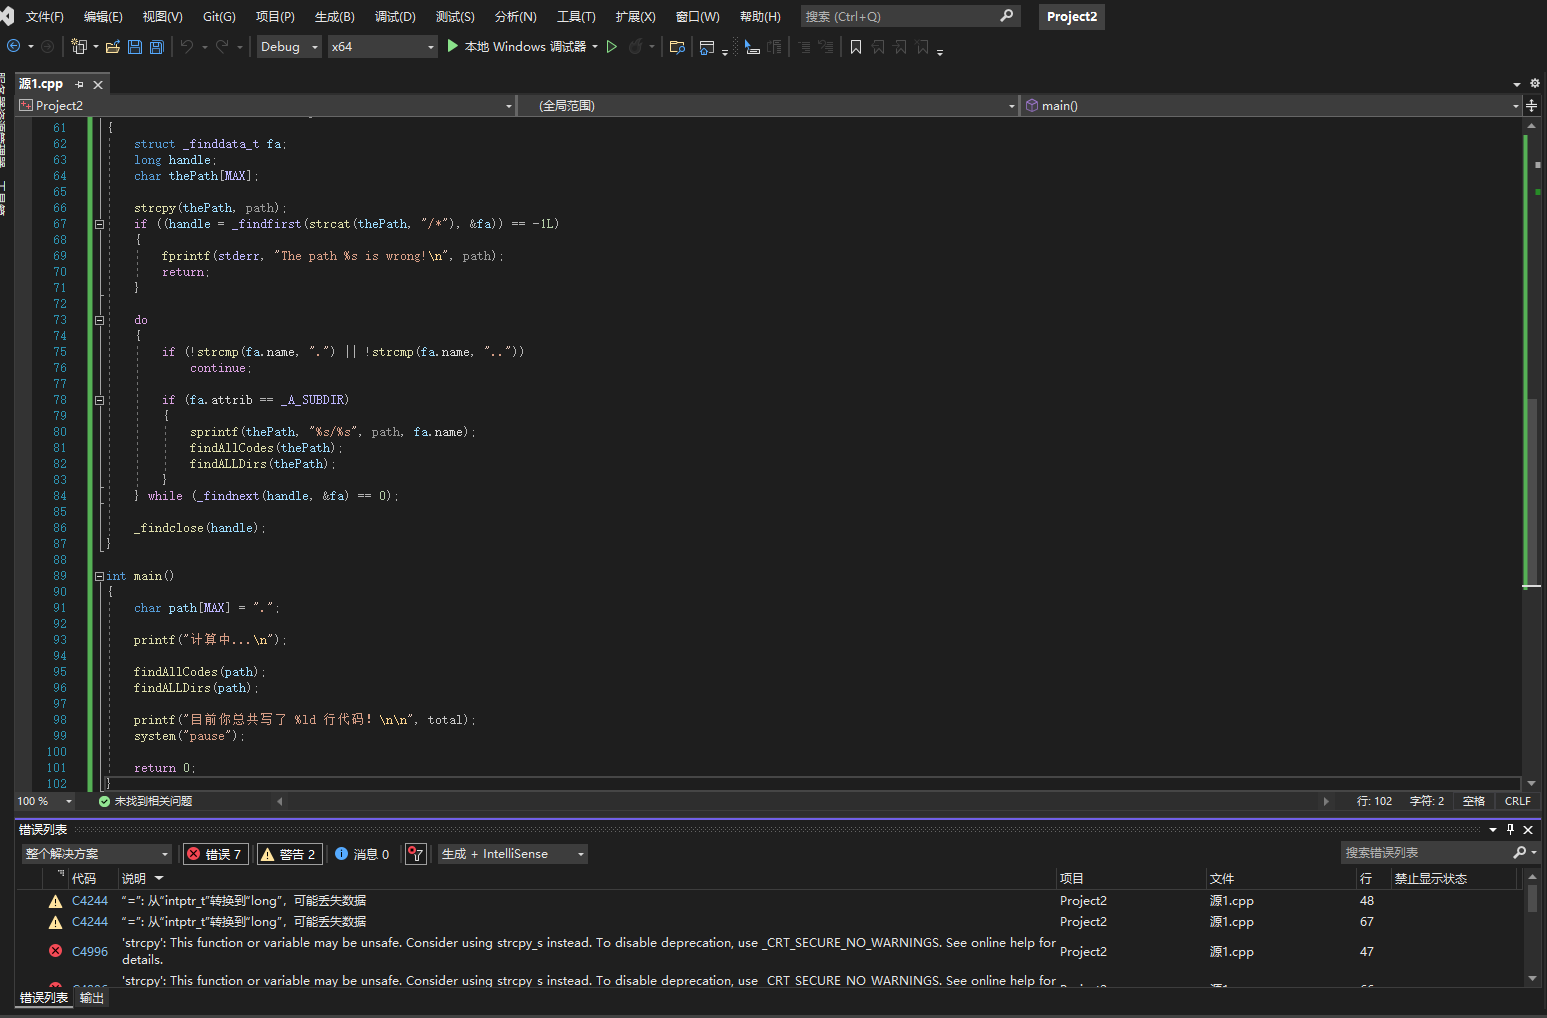Screen dimensions: 1547x1018
Task: Collapse the if block at line 67
Action: click(99, 224)
